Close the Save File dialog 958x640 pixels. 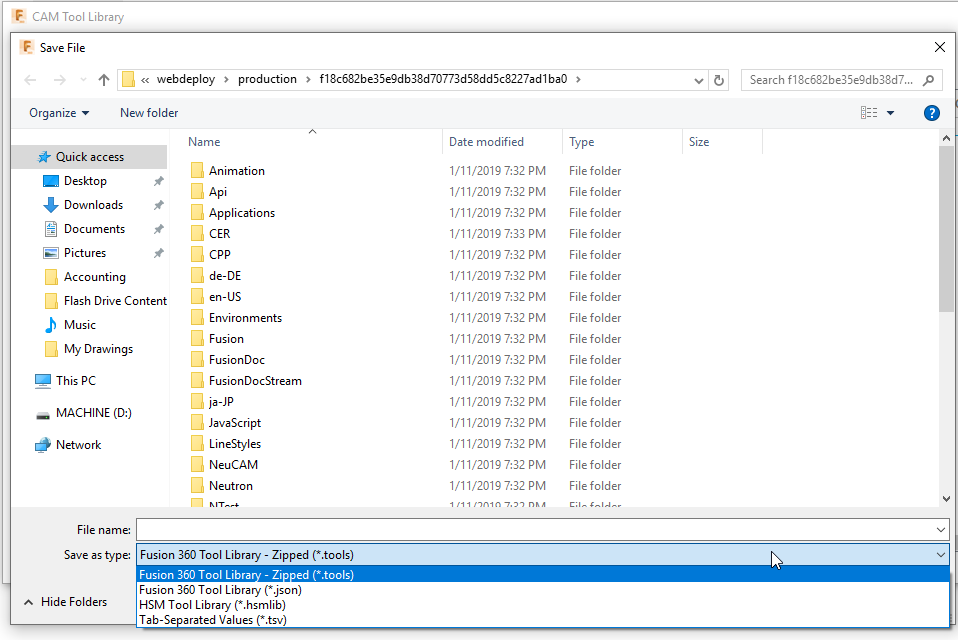940,48
